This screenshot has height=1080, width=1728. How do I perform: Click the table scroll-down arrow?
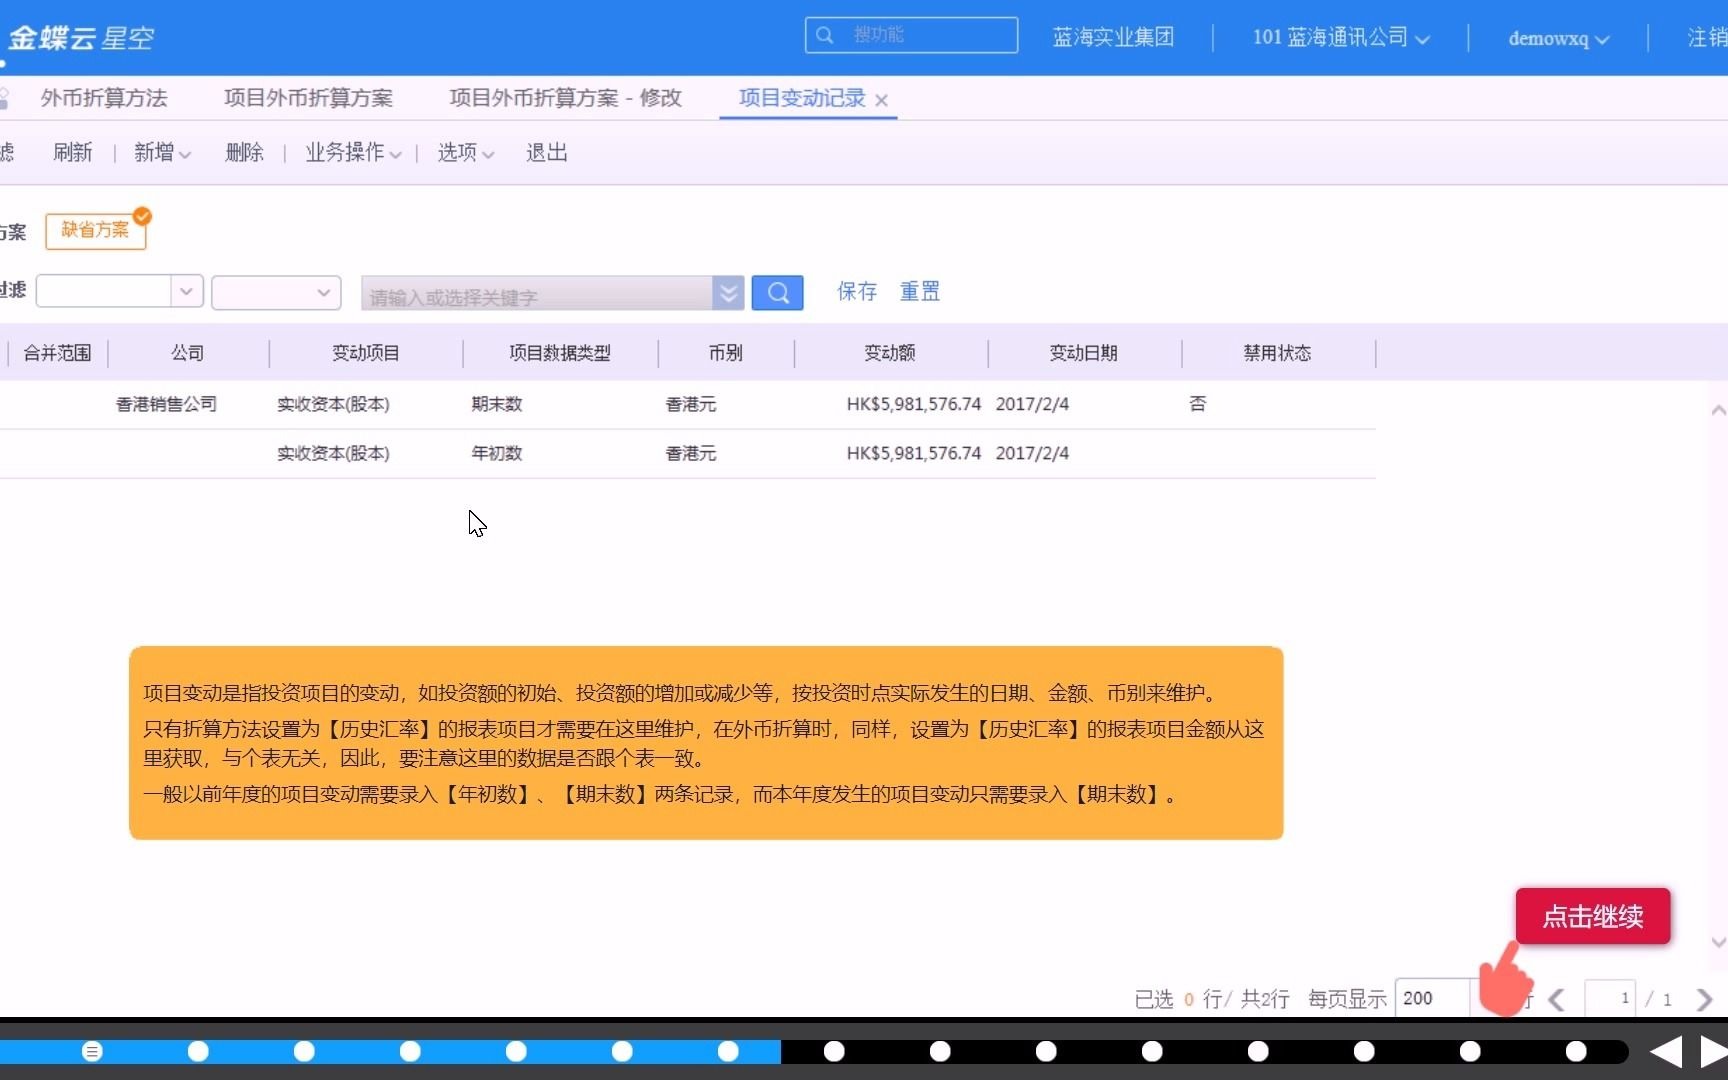[1718, 942]
